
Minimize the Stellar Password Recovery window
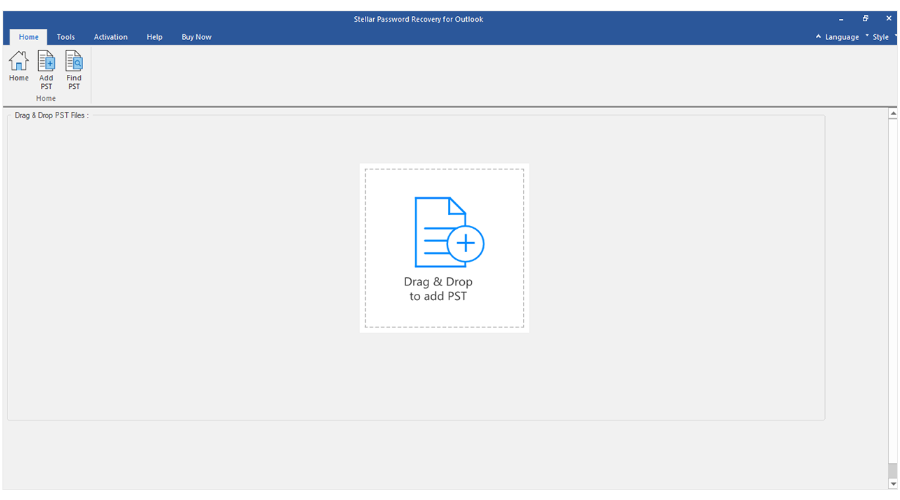tap(841, 19)
